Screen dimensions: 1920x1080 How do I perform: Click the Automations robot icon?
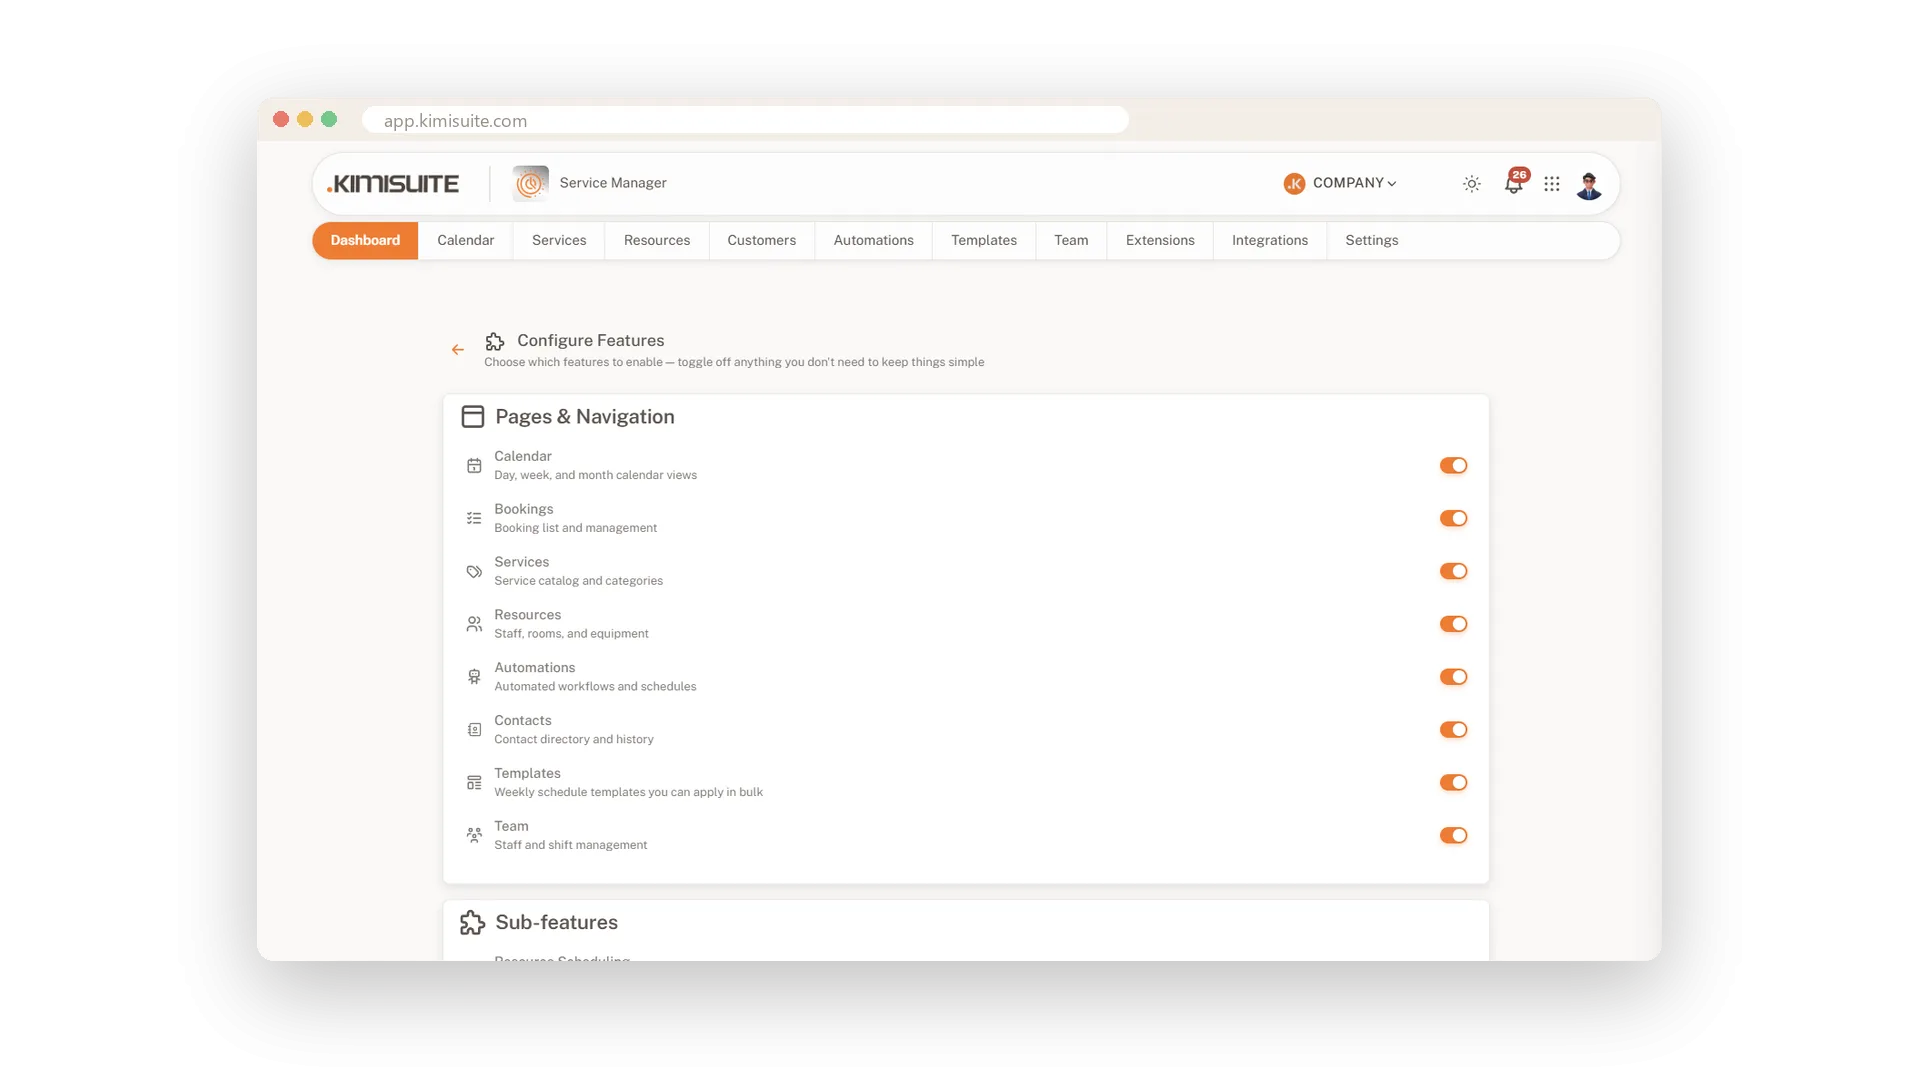coord(474,677)
